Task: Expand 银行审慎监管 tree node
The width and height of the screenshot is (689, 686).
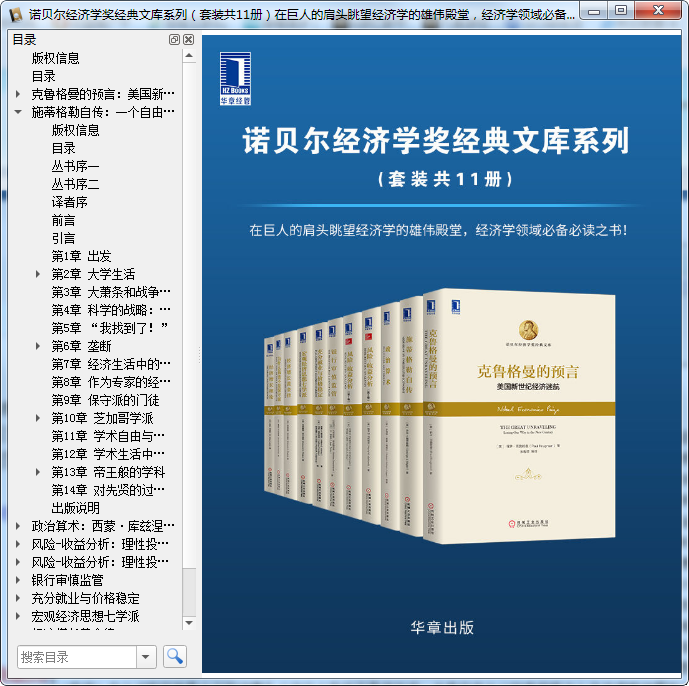Action: pos(18,580)
